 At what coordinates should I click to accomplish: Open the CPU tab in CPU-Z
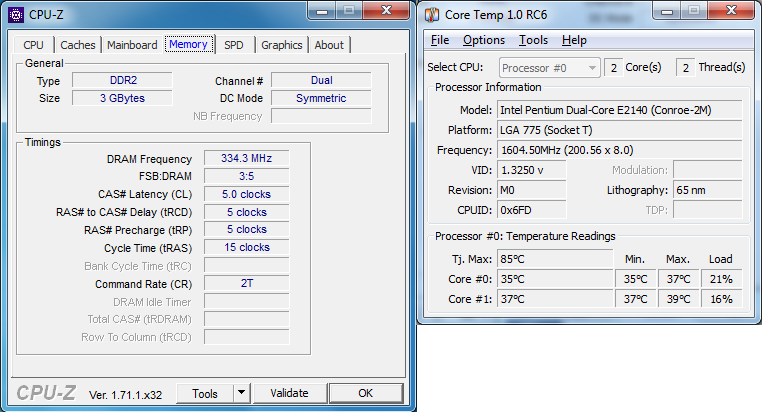[x=33, y=45]
